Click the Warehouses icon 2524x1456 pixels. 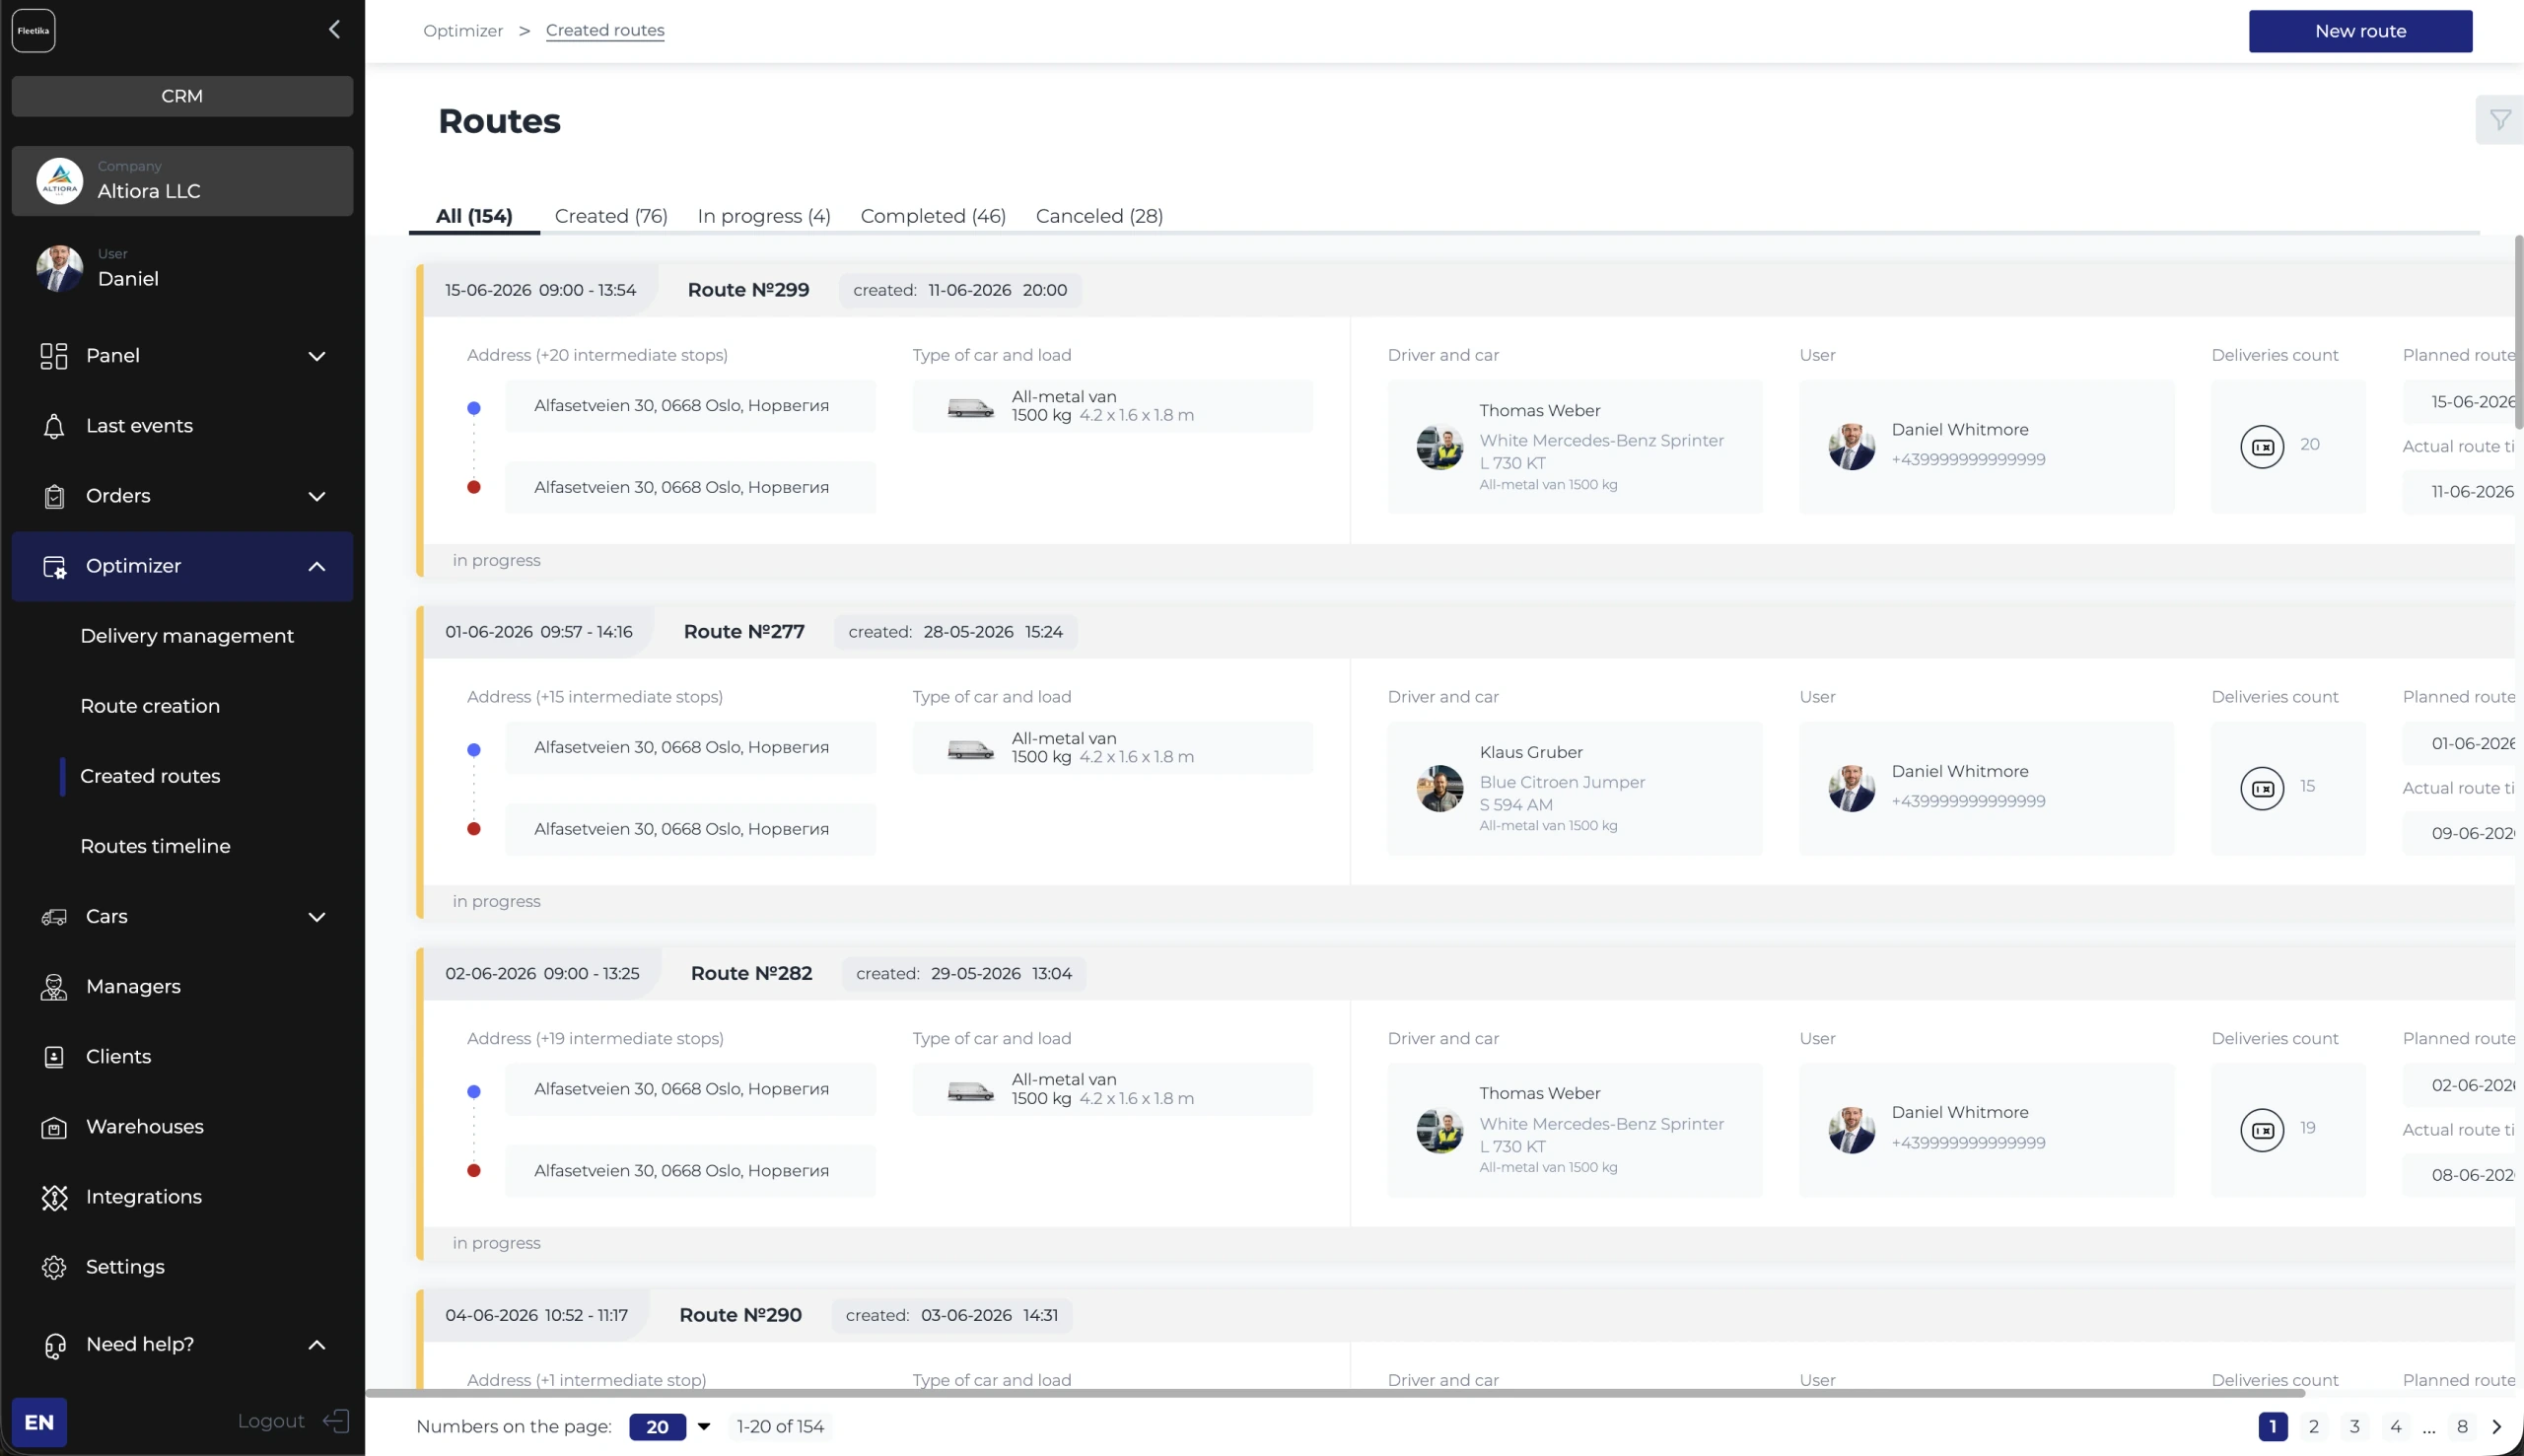click(x=54, y=1127)
